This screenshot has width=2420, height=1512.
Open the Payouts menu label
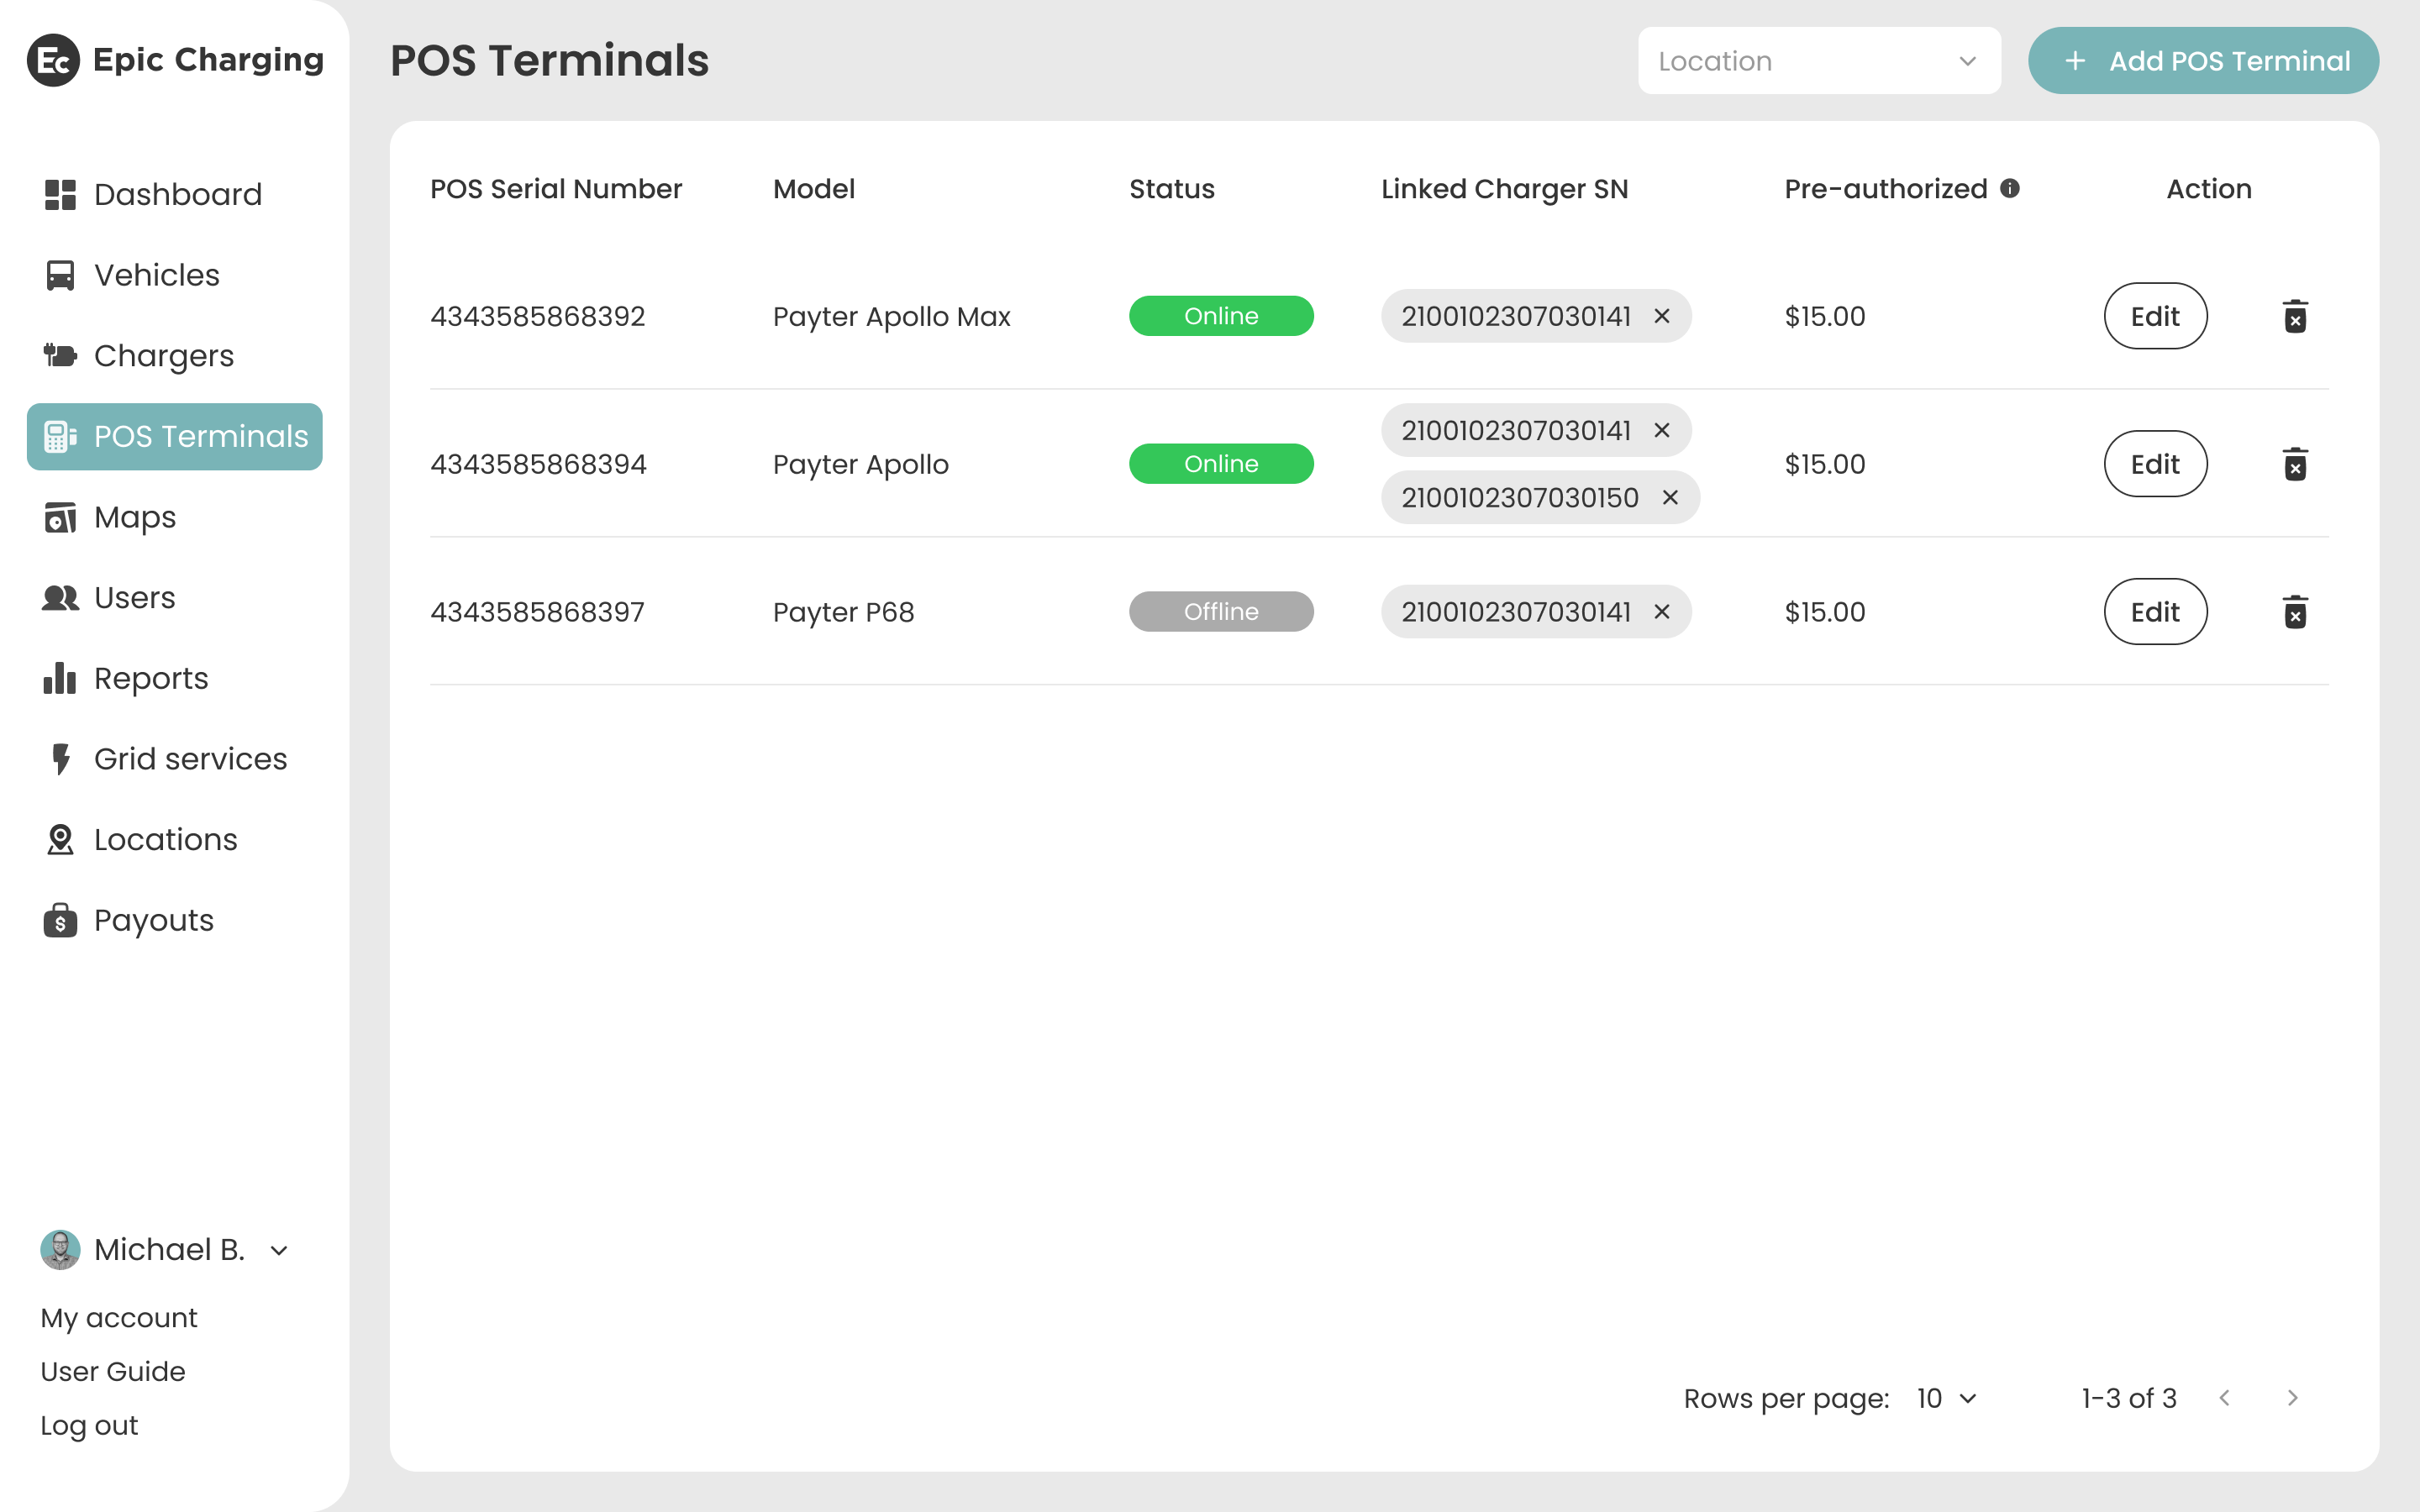154,921
